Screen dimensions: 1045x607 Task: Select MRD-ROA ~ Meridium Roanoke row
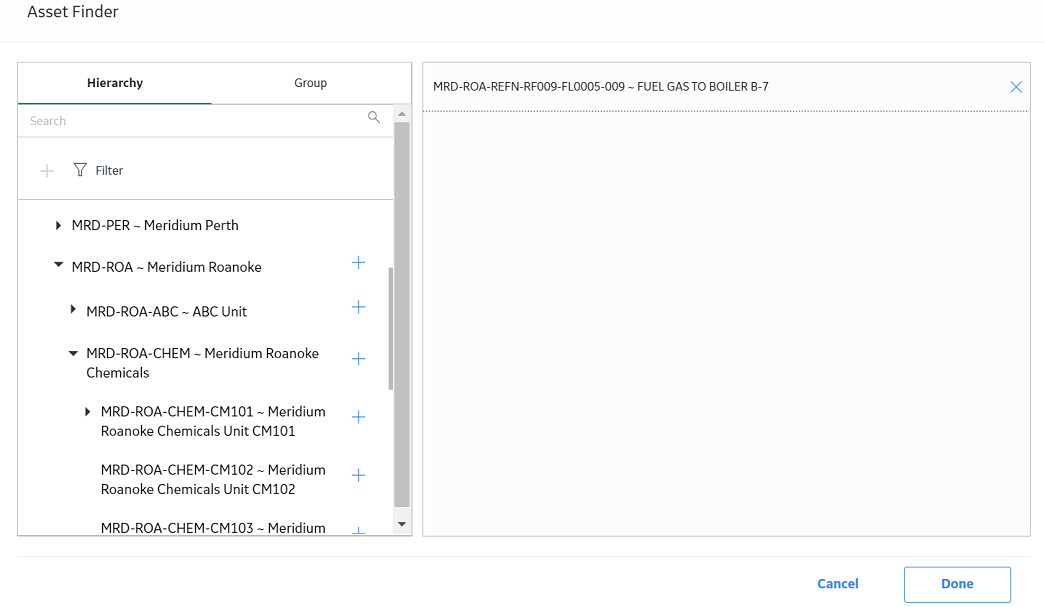tap(167, 267)
